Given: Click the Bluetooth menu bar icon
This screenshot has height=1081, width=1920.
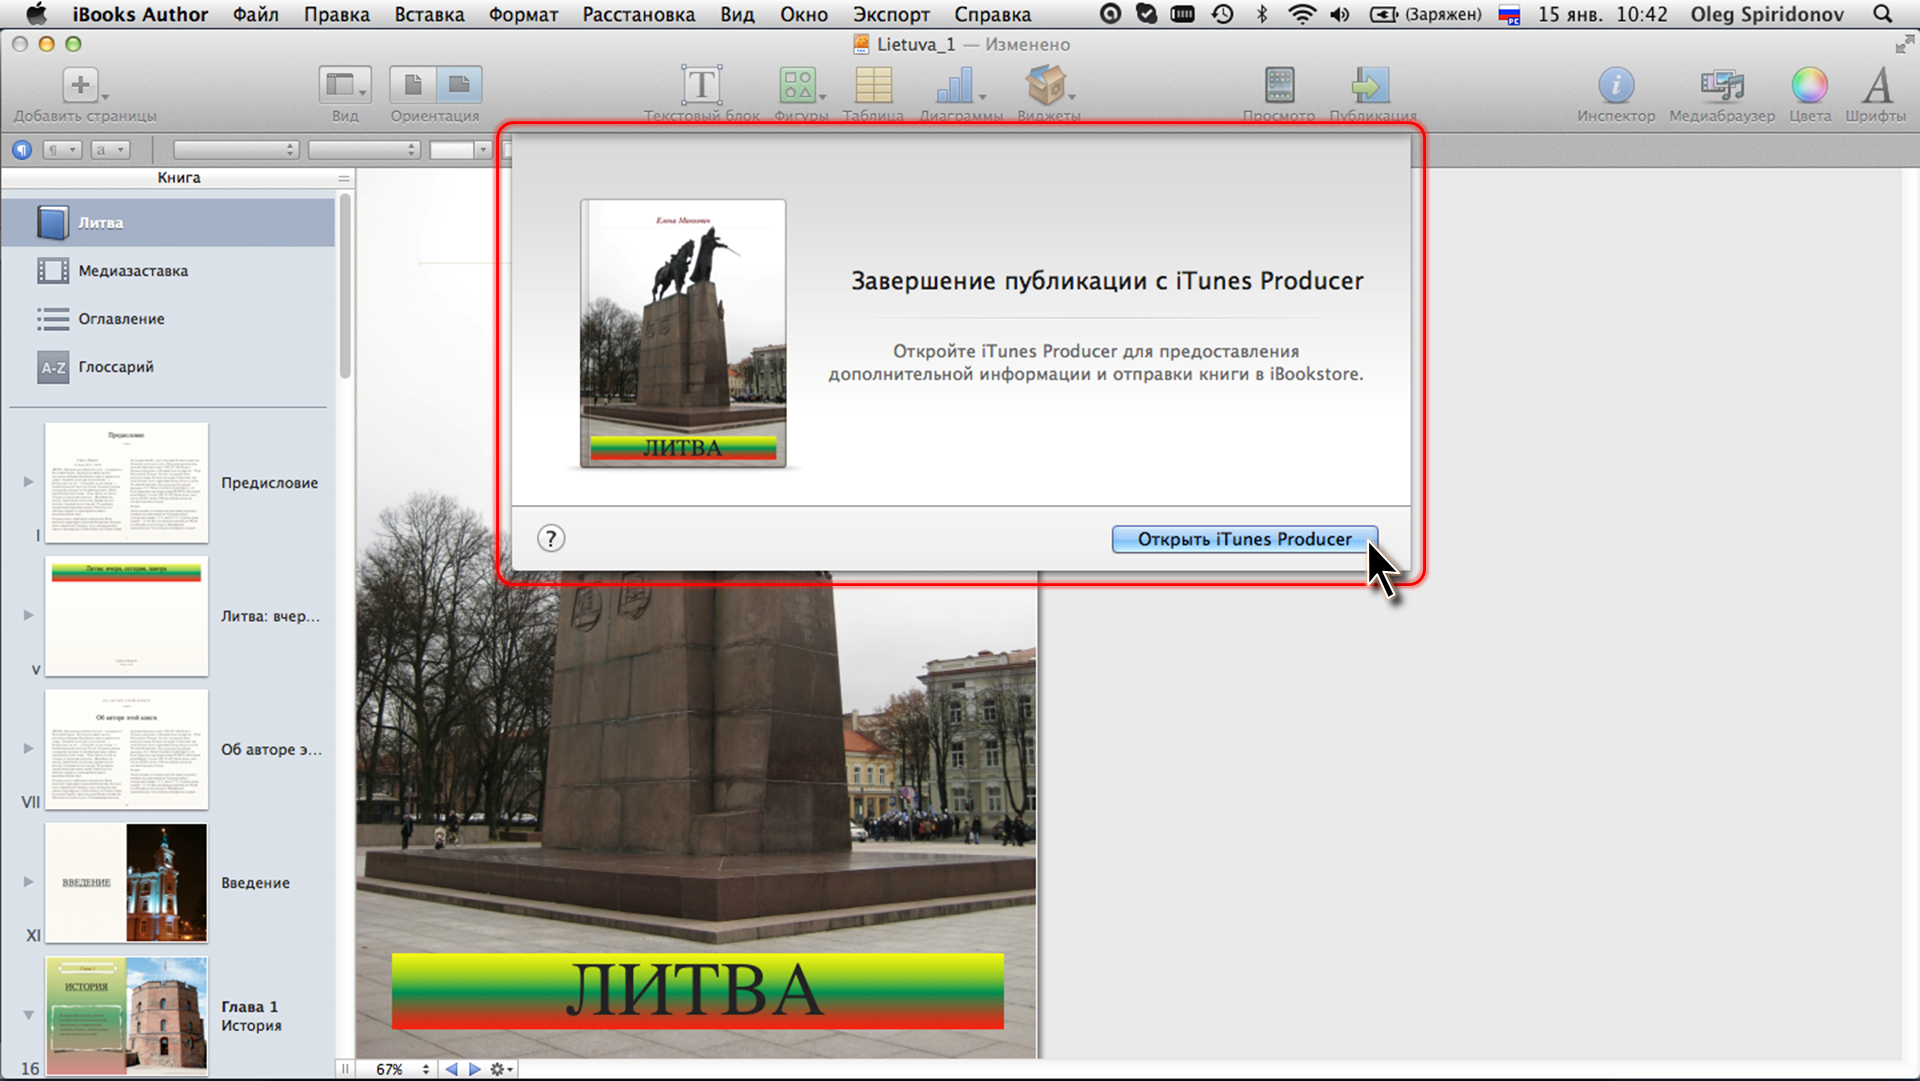Looking at the screenshot, I should point(1262,14).
